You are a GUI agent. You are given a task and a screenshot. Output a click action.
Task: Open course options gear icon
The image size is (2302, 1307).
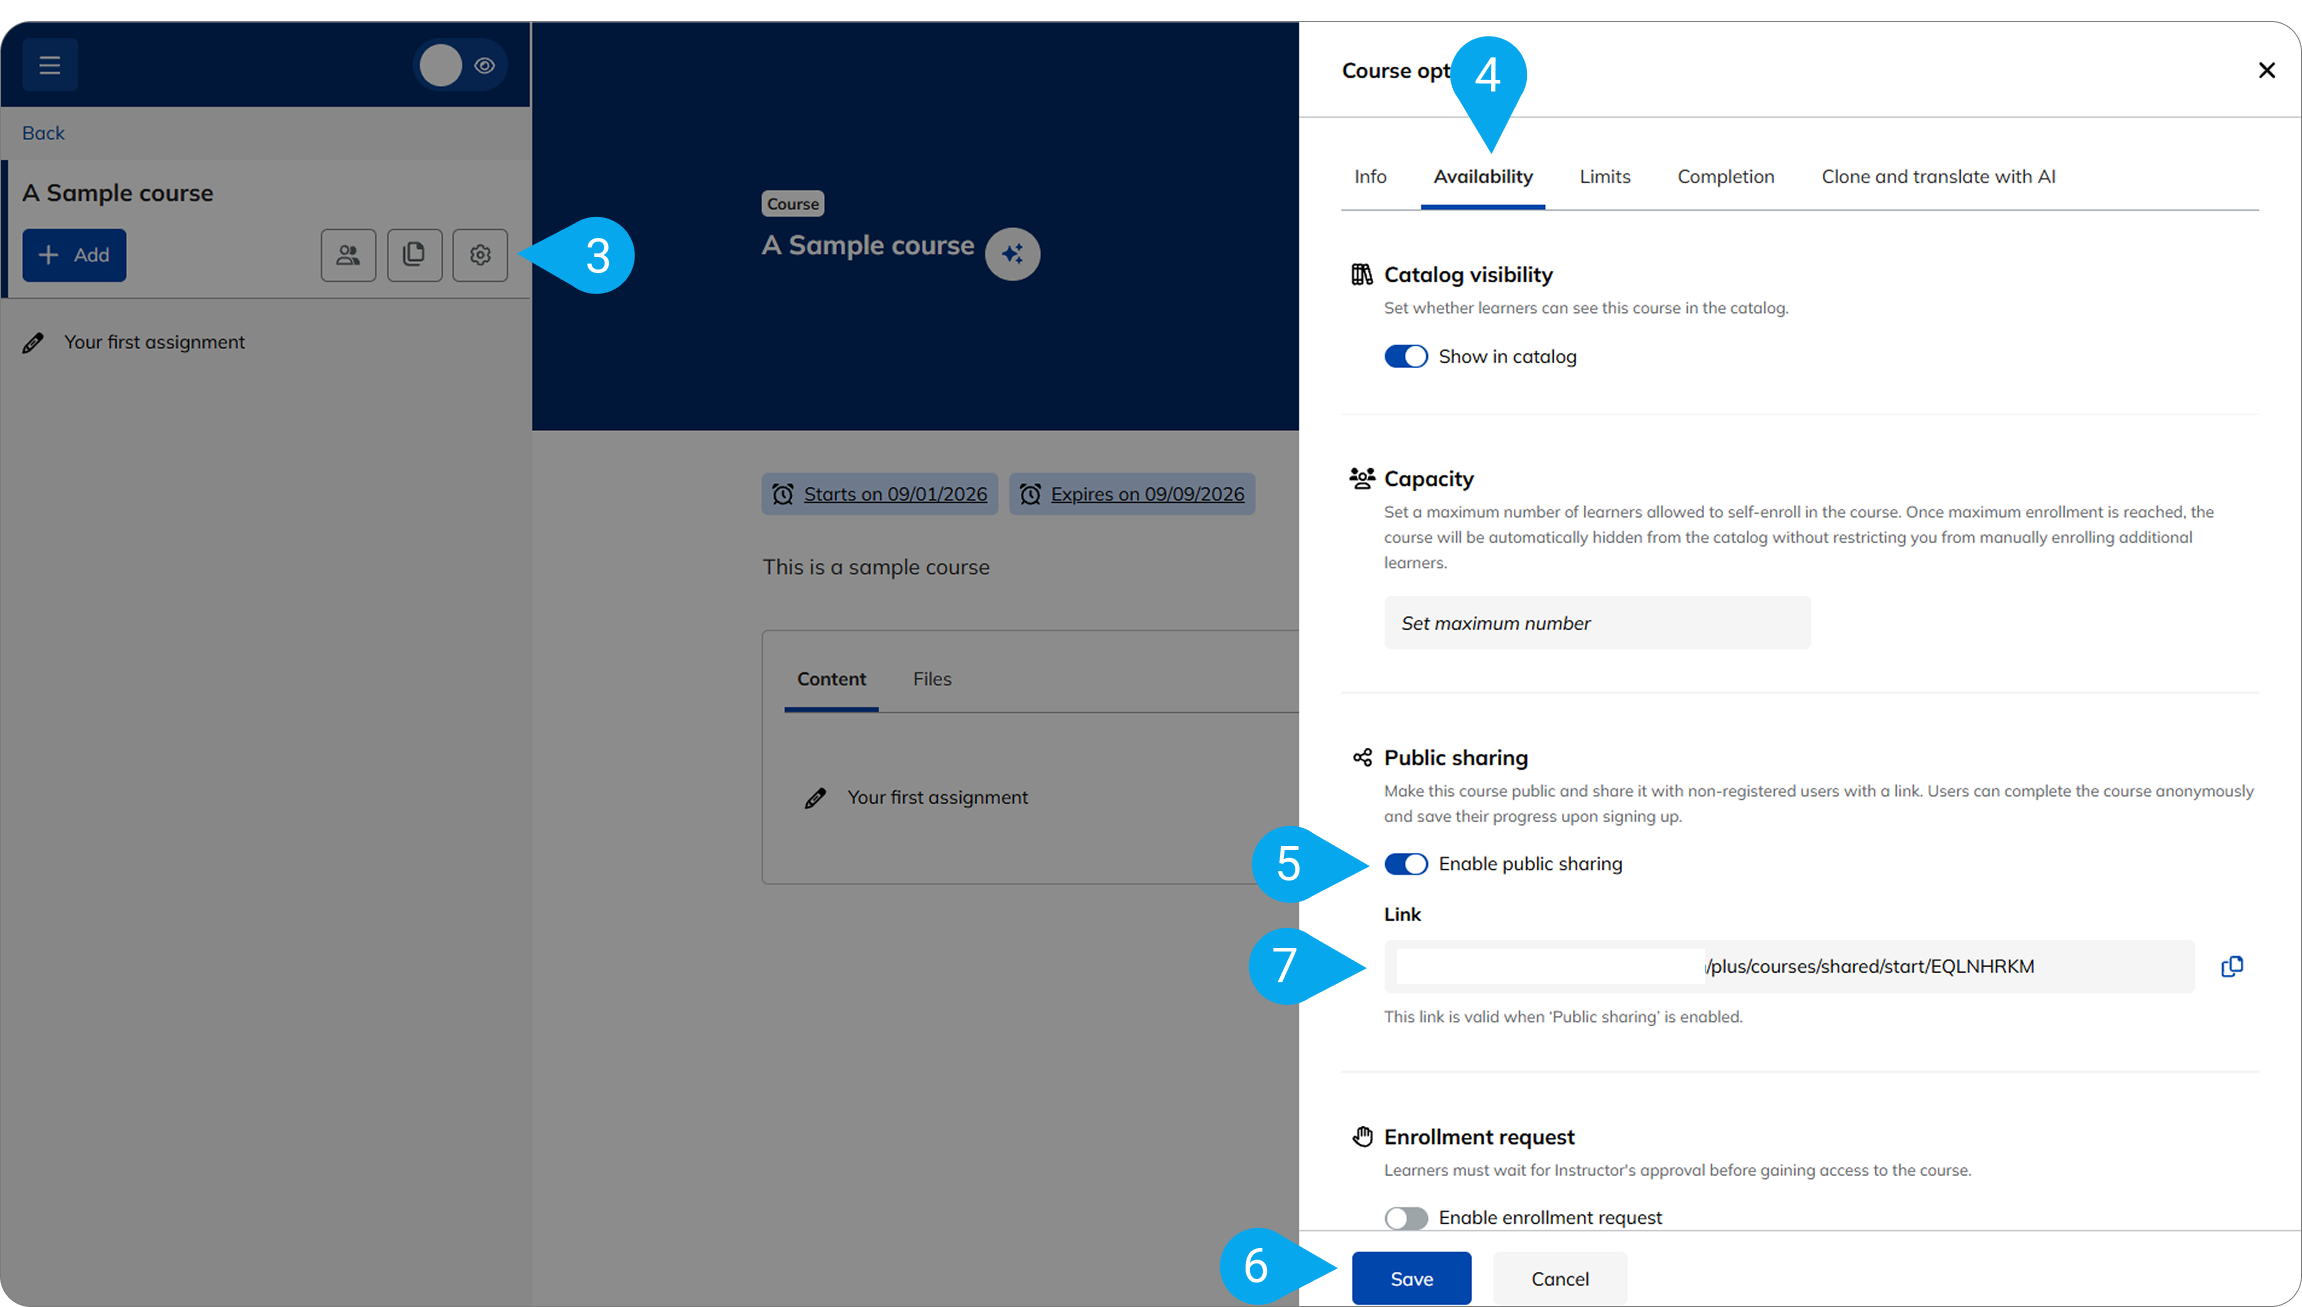pyautogui.click(x=480, y=255)
